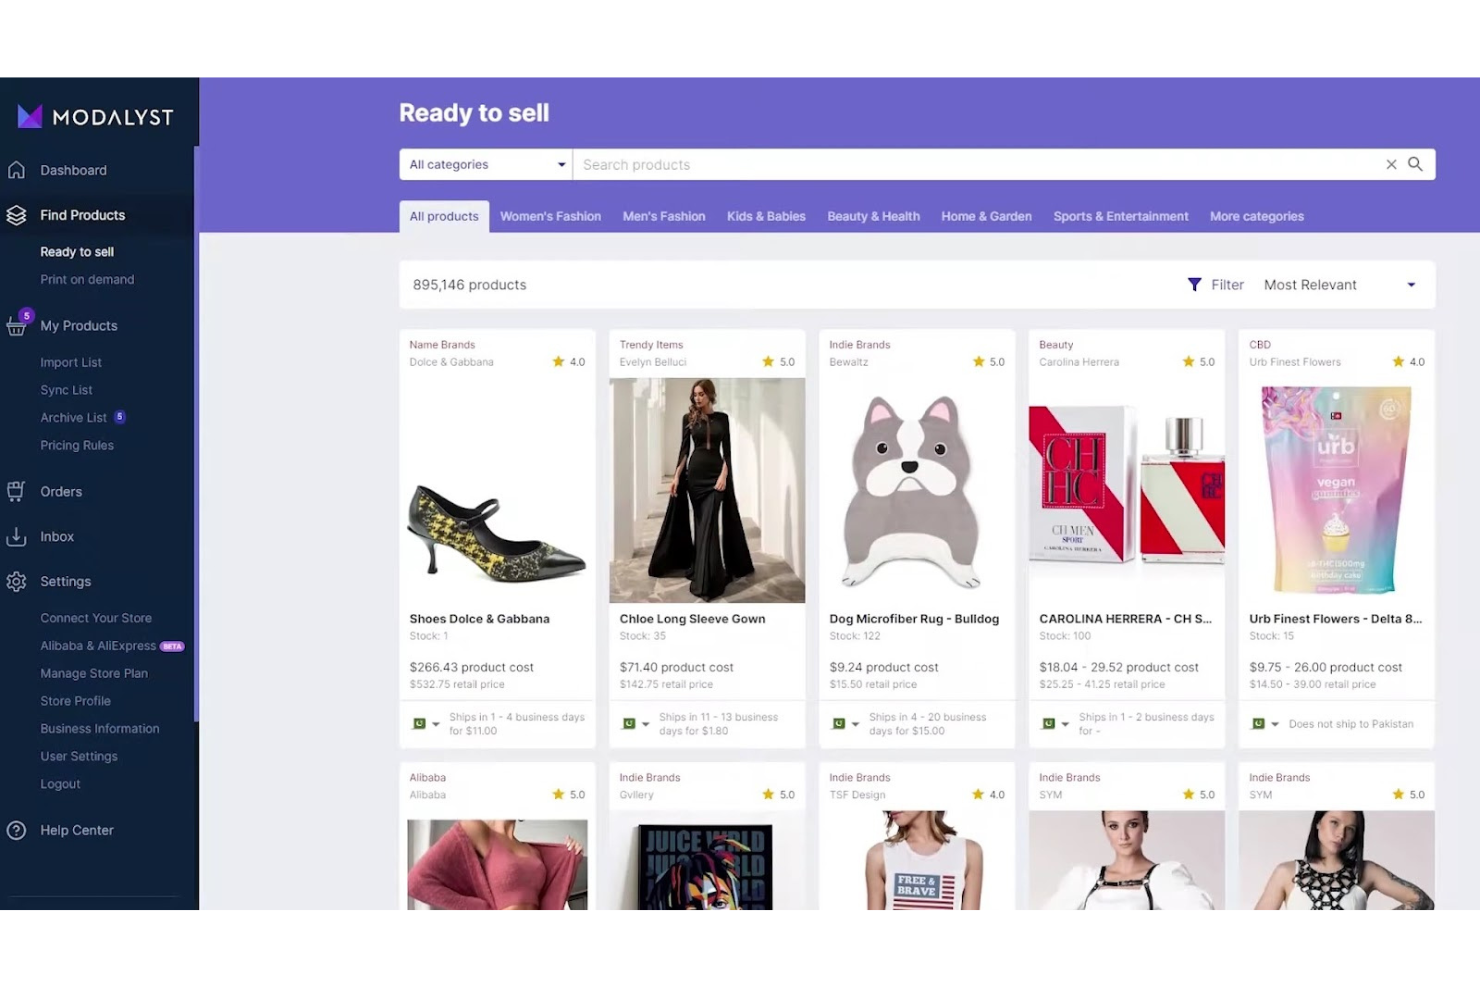Click the 895,146 products count
1480x987 pixels.
(469, 285)
